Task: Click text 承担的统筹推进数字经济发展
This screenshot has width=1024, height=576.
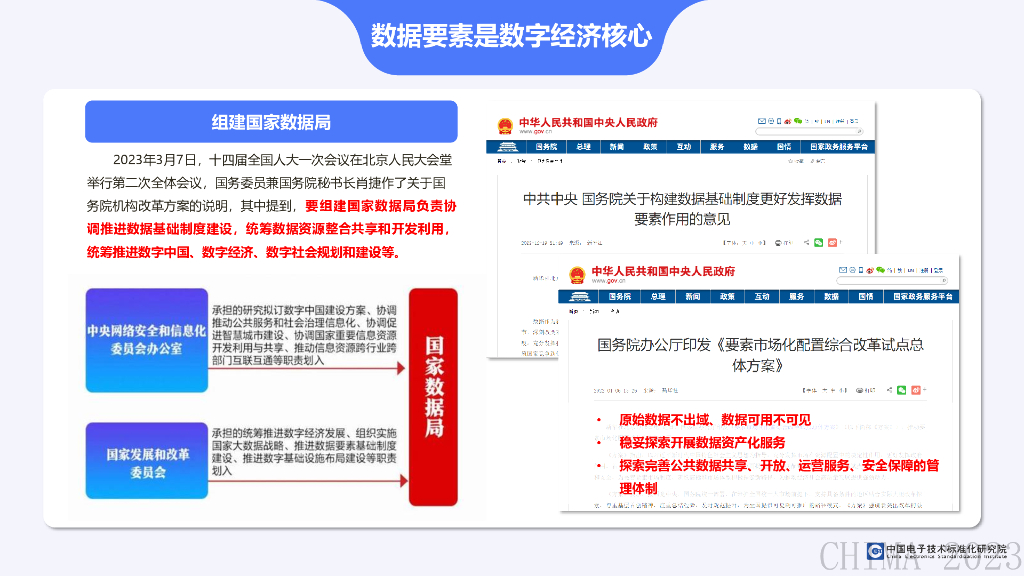Action: 304,451
